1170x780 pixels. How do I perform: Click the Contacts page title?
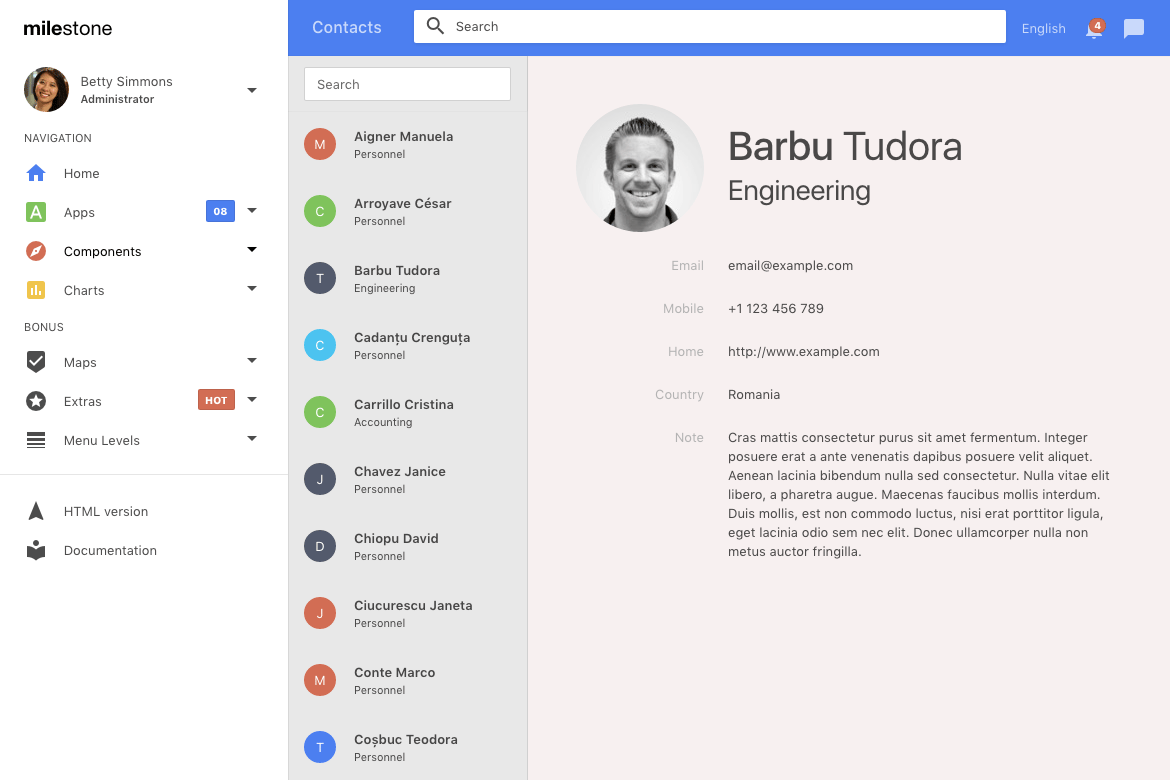[x=347, y=28]
